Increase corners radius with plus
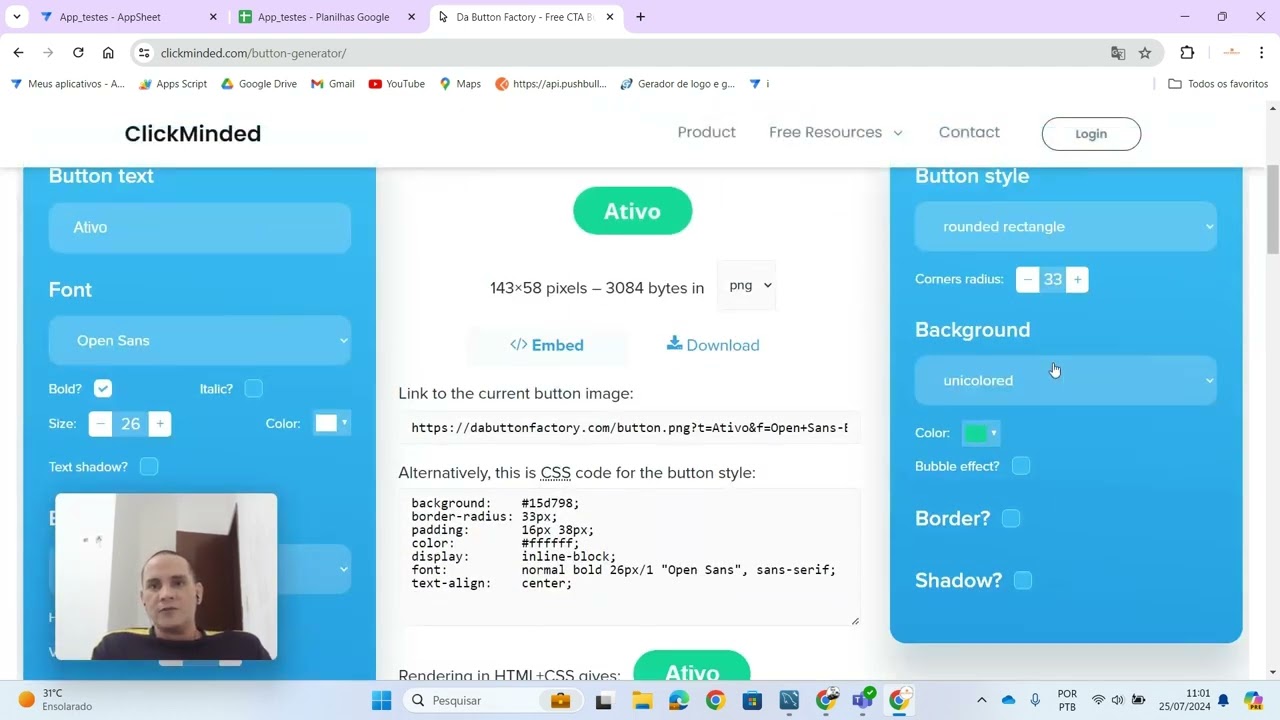 tap(1077, 280)
